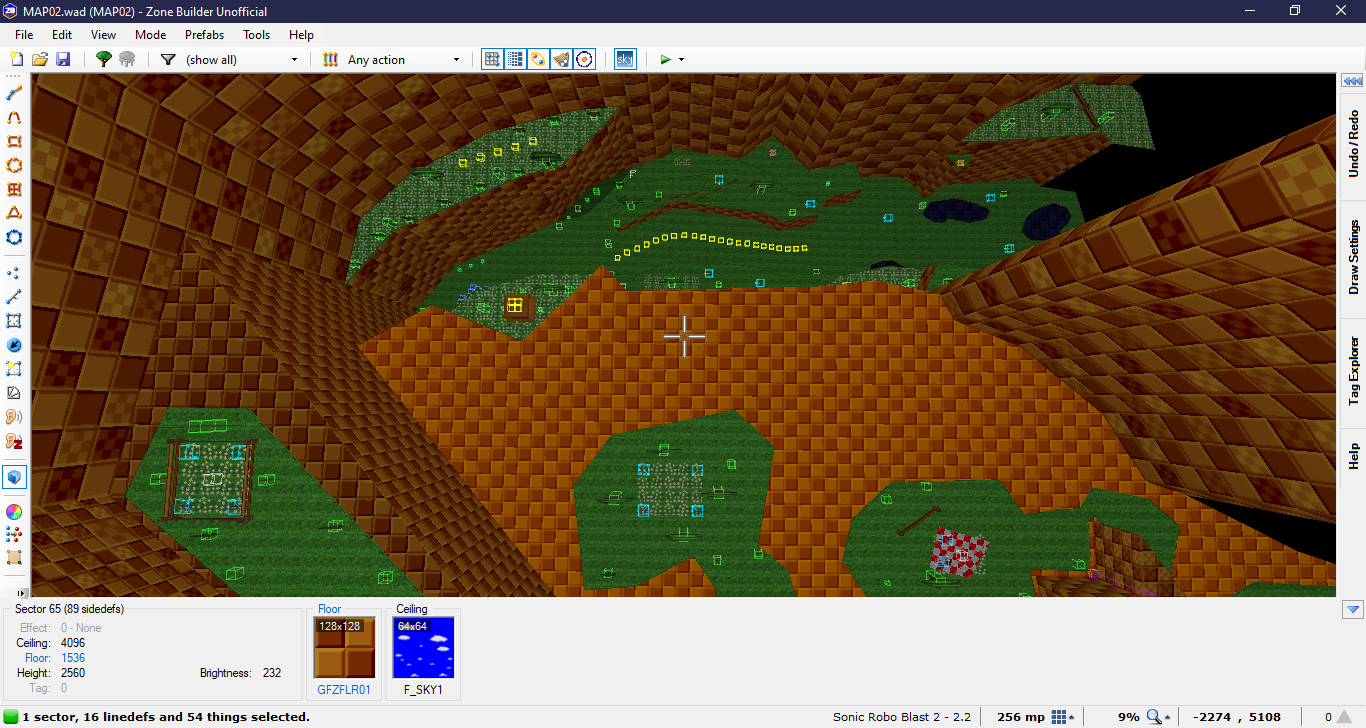Select the triangle draw tool
Screen dimensions: 1366x728
pos(14,213)
